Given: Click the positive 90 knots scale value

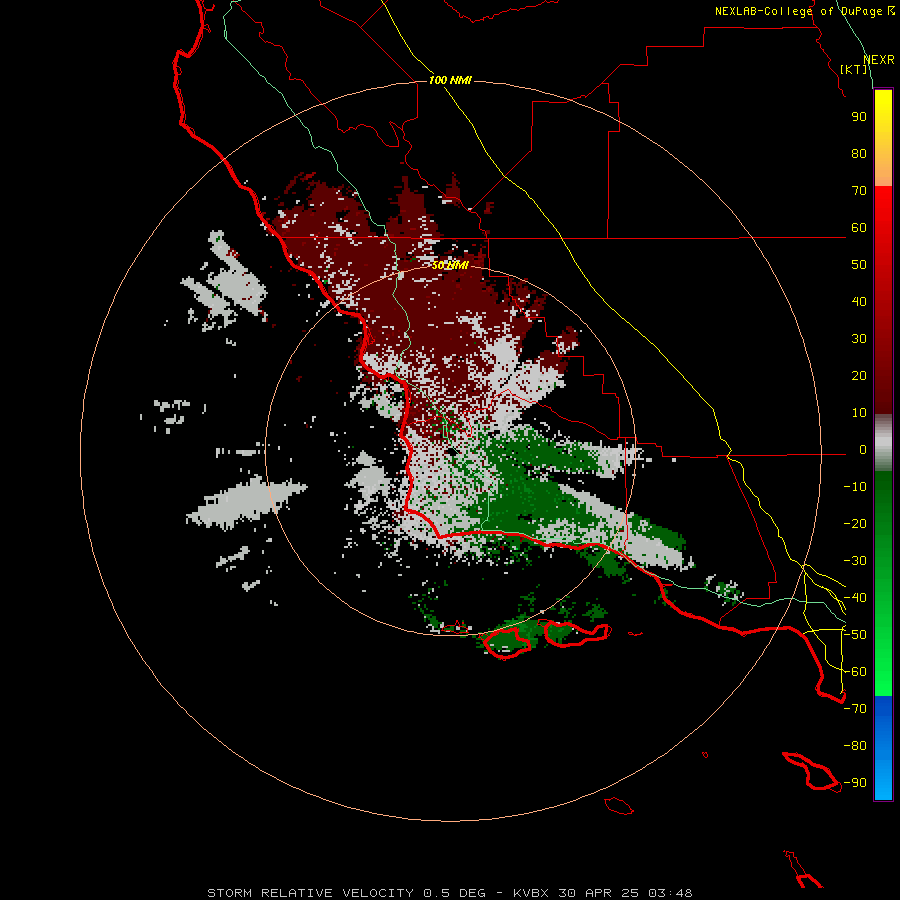Looking at the screenshot, I should tap(859, 117).
